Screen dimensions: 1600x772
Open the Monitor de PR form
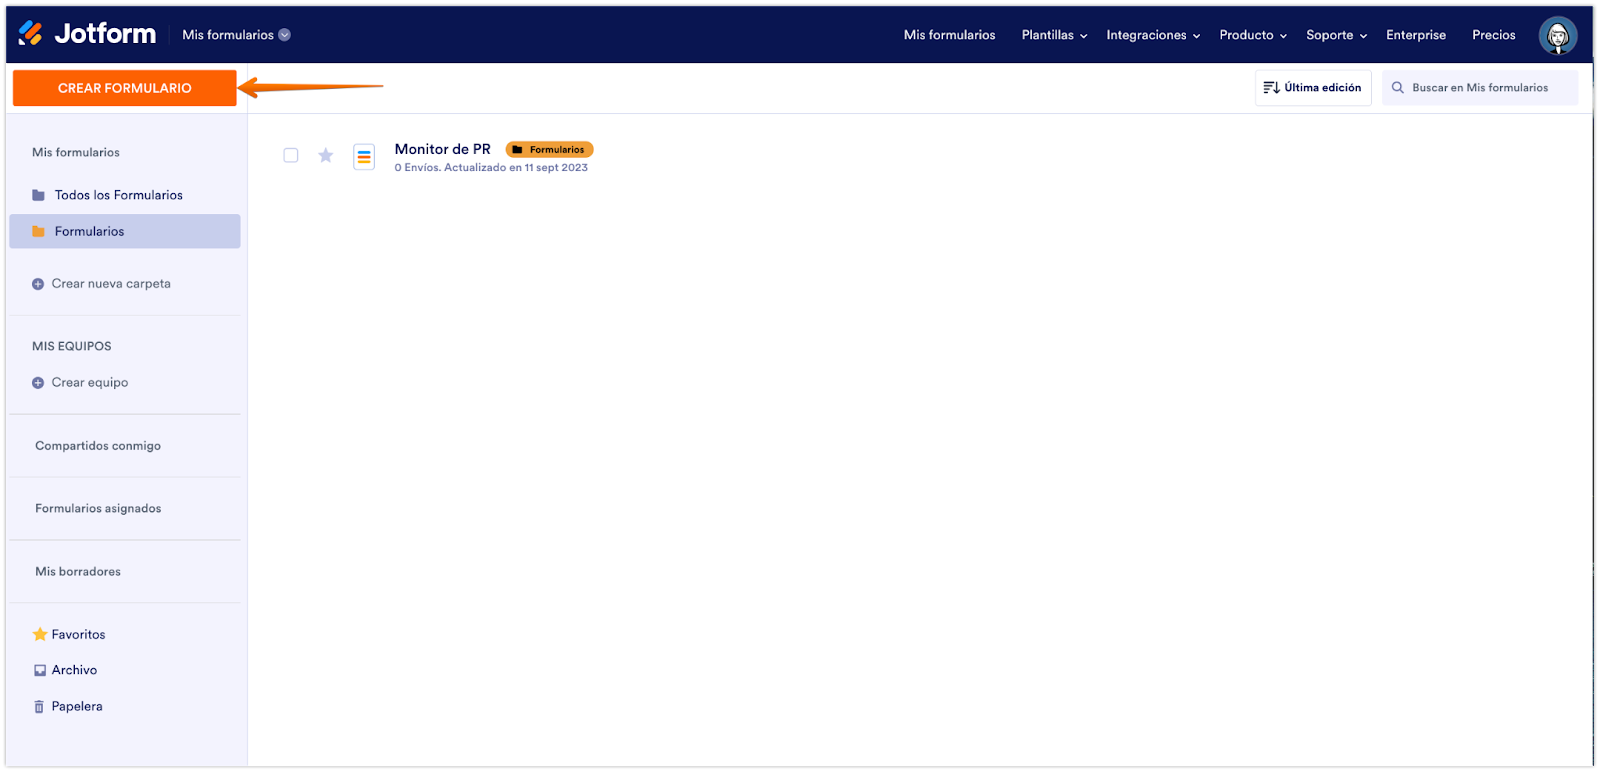click(x=442, y=149)
